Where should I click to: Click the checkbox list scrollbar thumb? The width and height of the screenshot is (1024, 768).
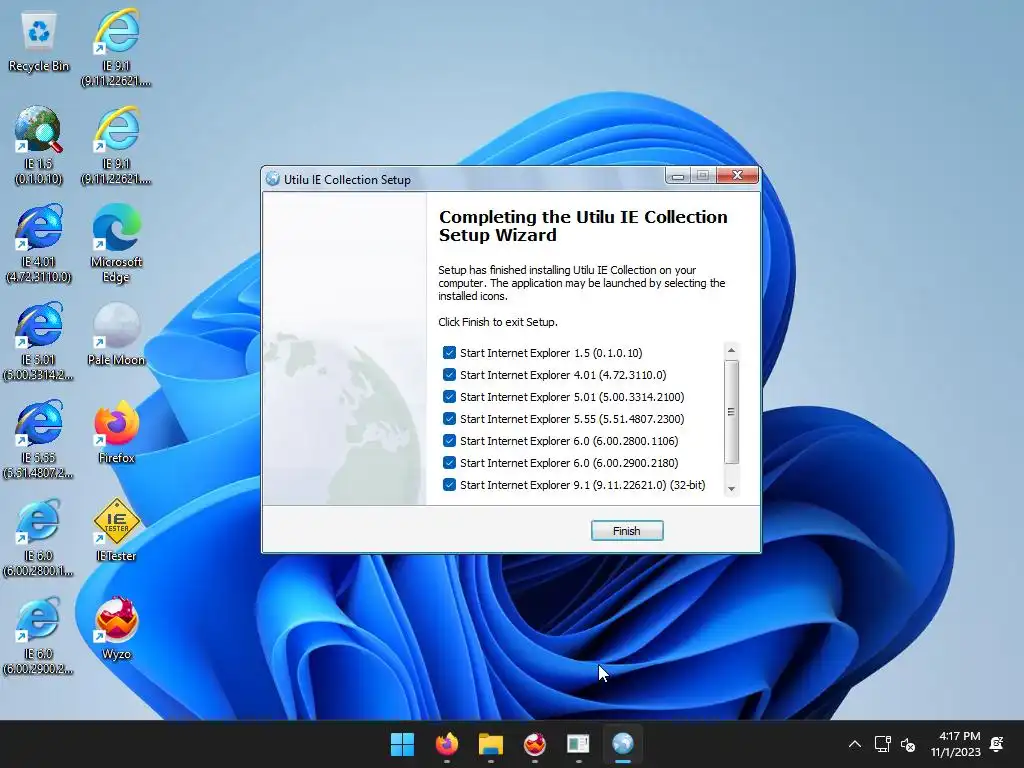point(731,412)
